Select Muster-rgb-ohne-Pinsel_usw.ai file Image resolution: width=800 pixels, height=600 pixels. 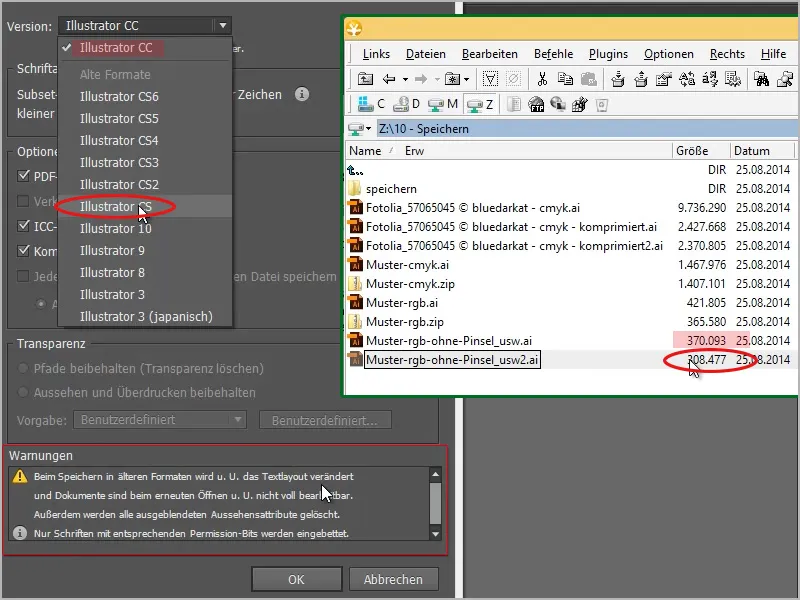tap(569, 341)
